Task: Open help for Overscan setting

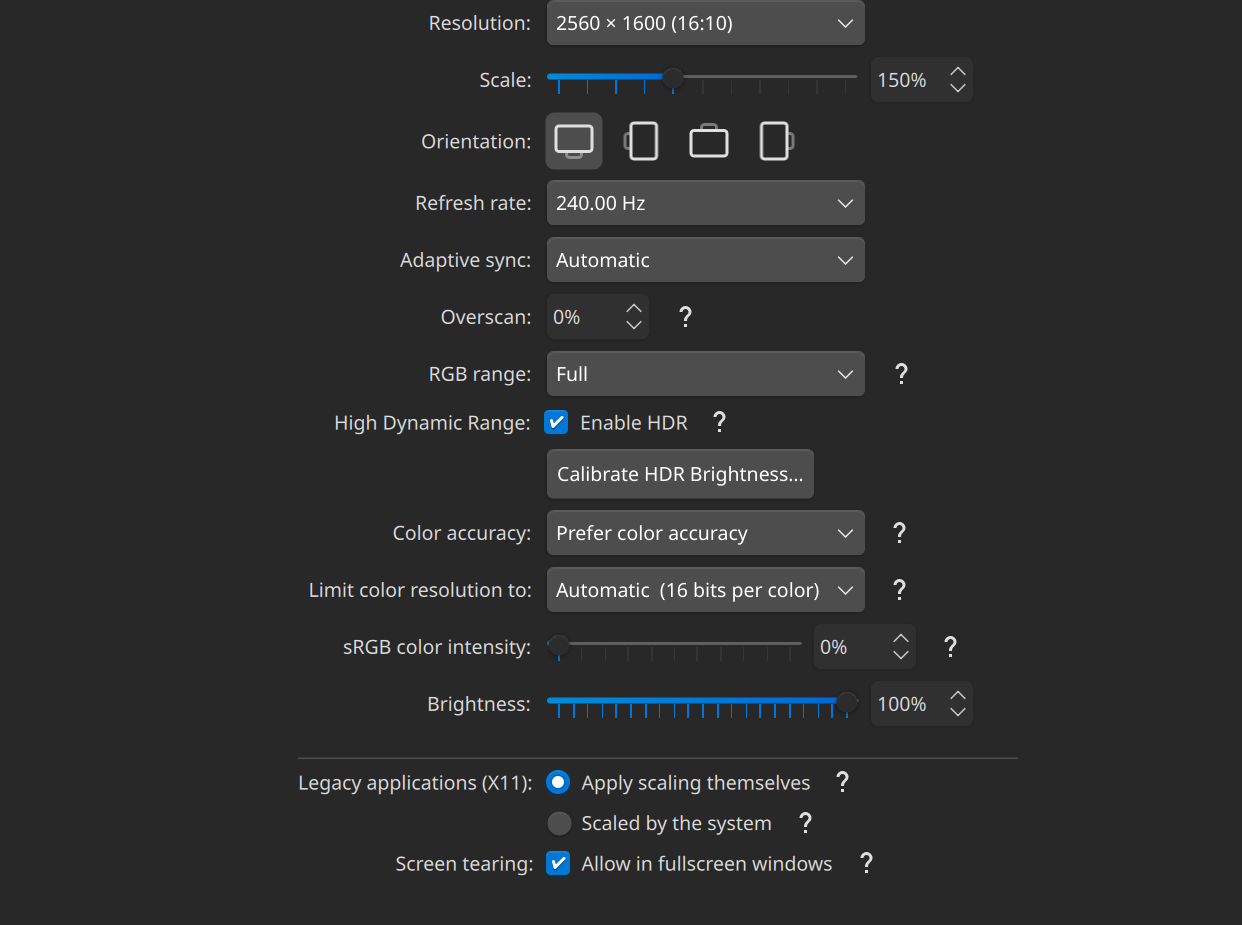Action: click(685, 317)
